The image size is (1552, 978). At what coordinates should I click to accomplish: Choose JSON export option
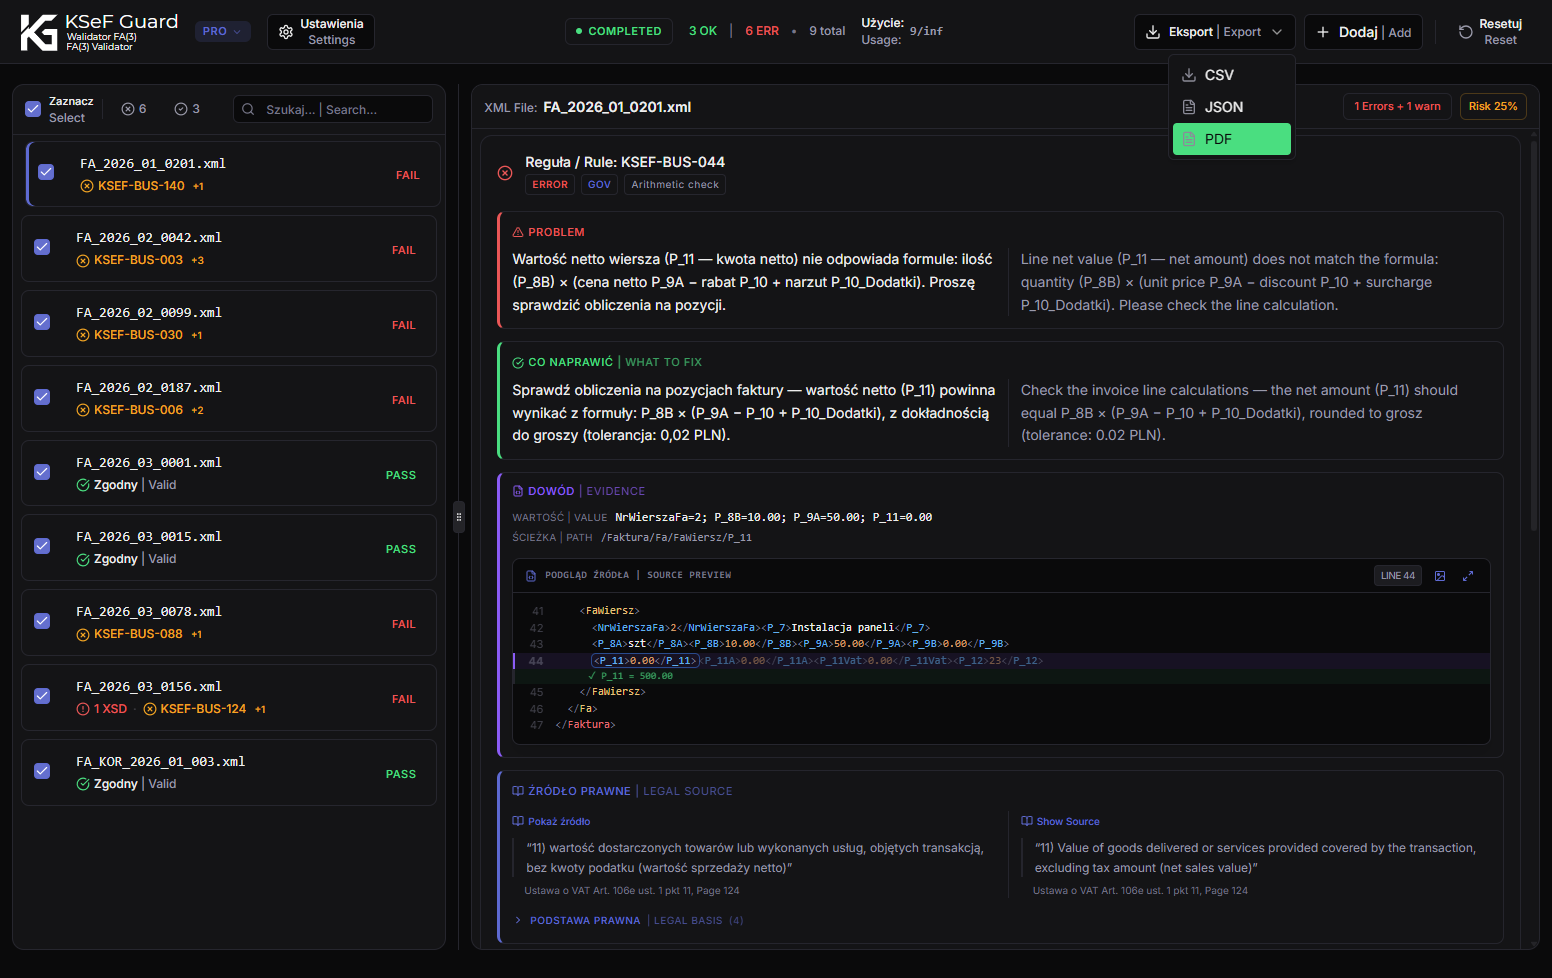tap(1232, 107)
